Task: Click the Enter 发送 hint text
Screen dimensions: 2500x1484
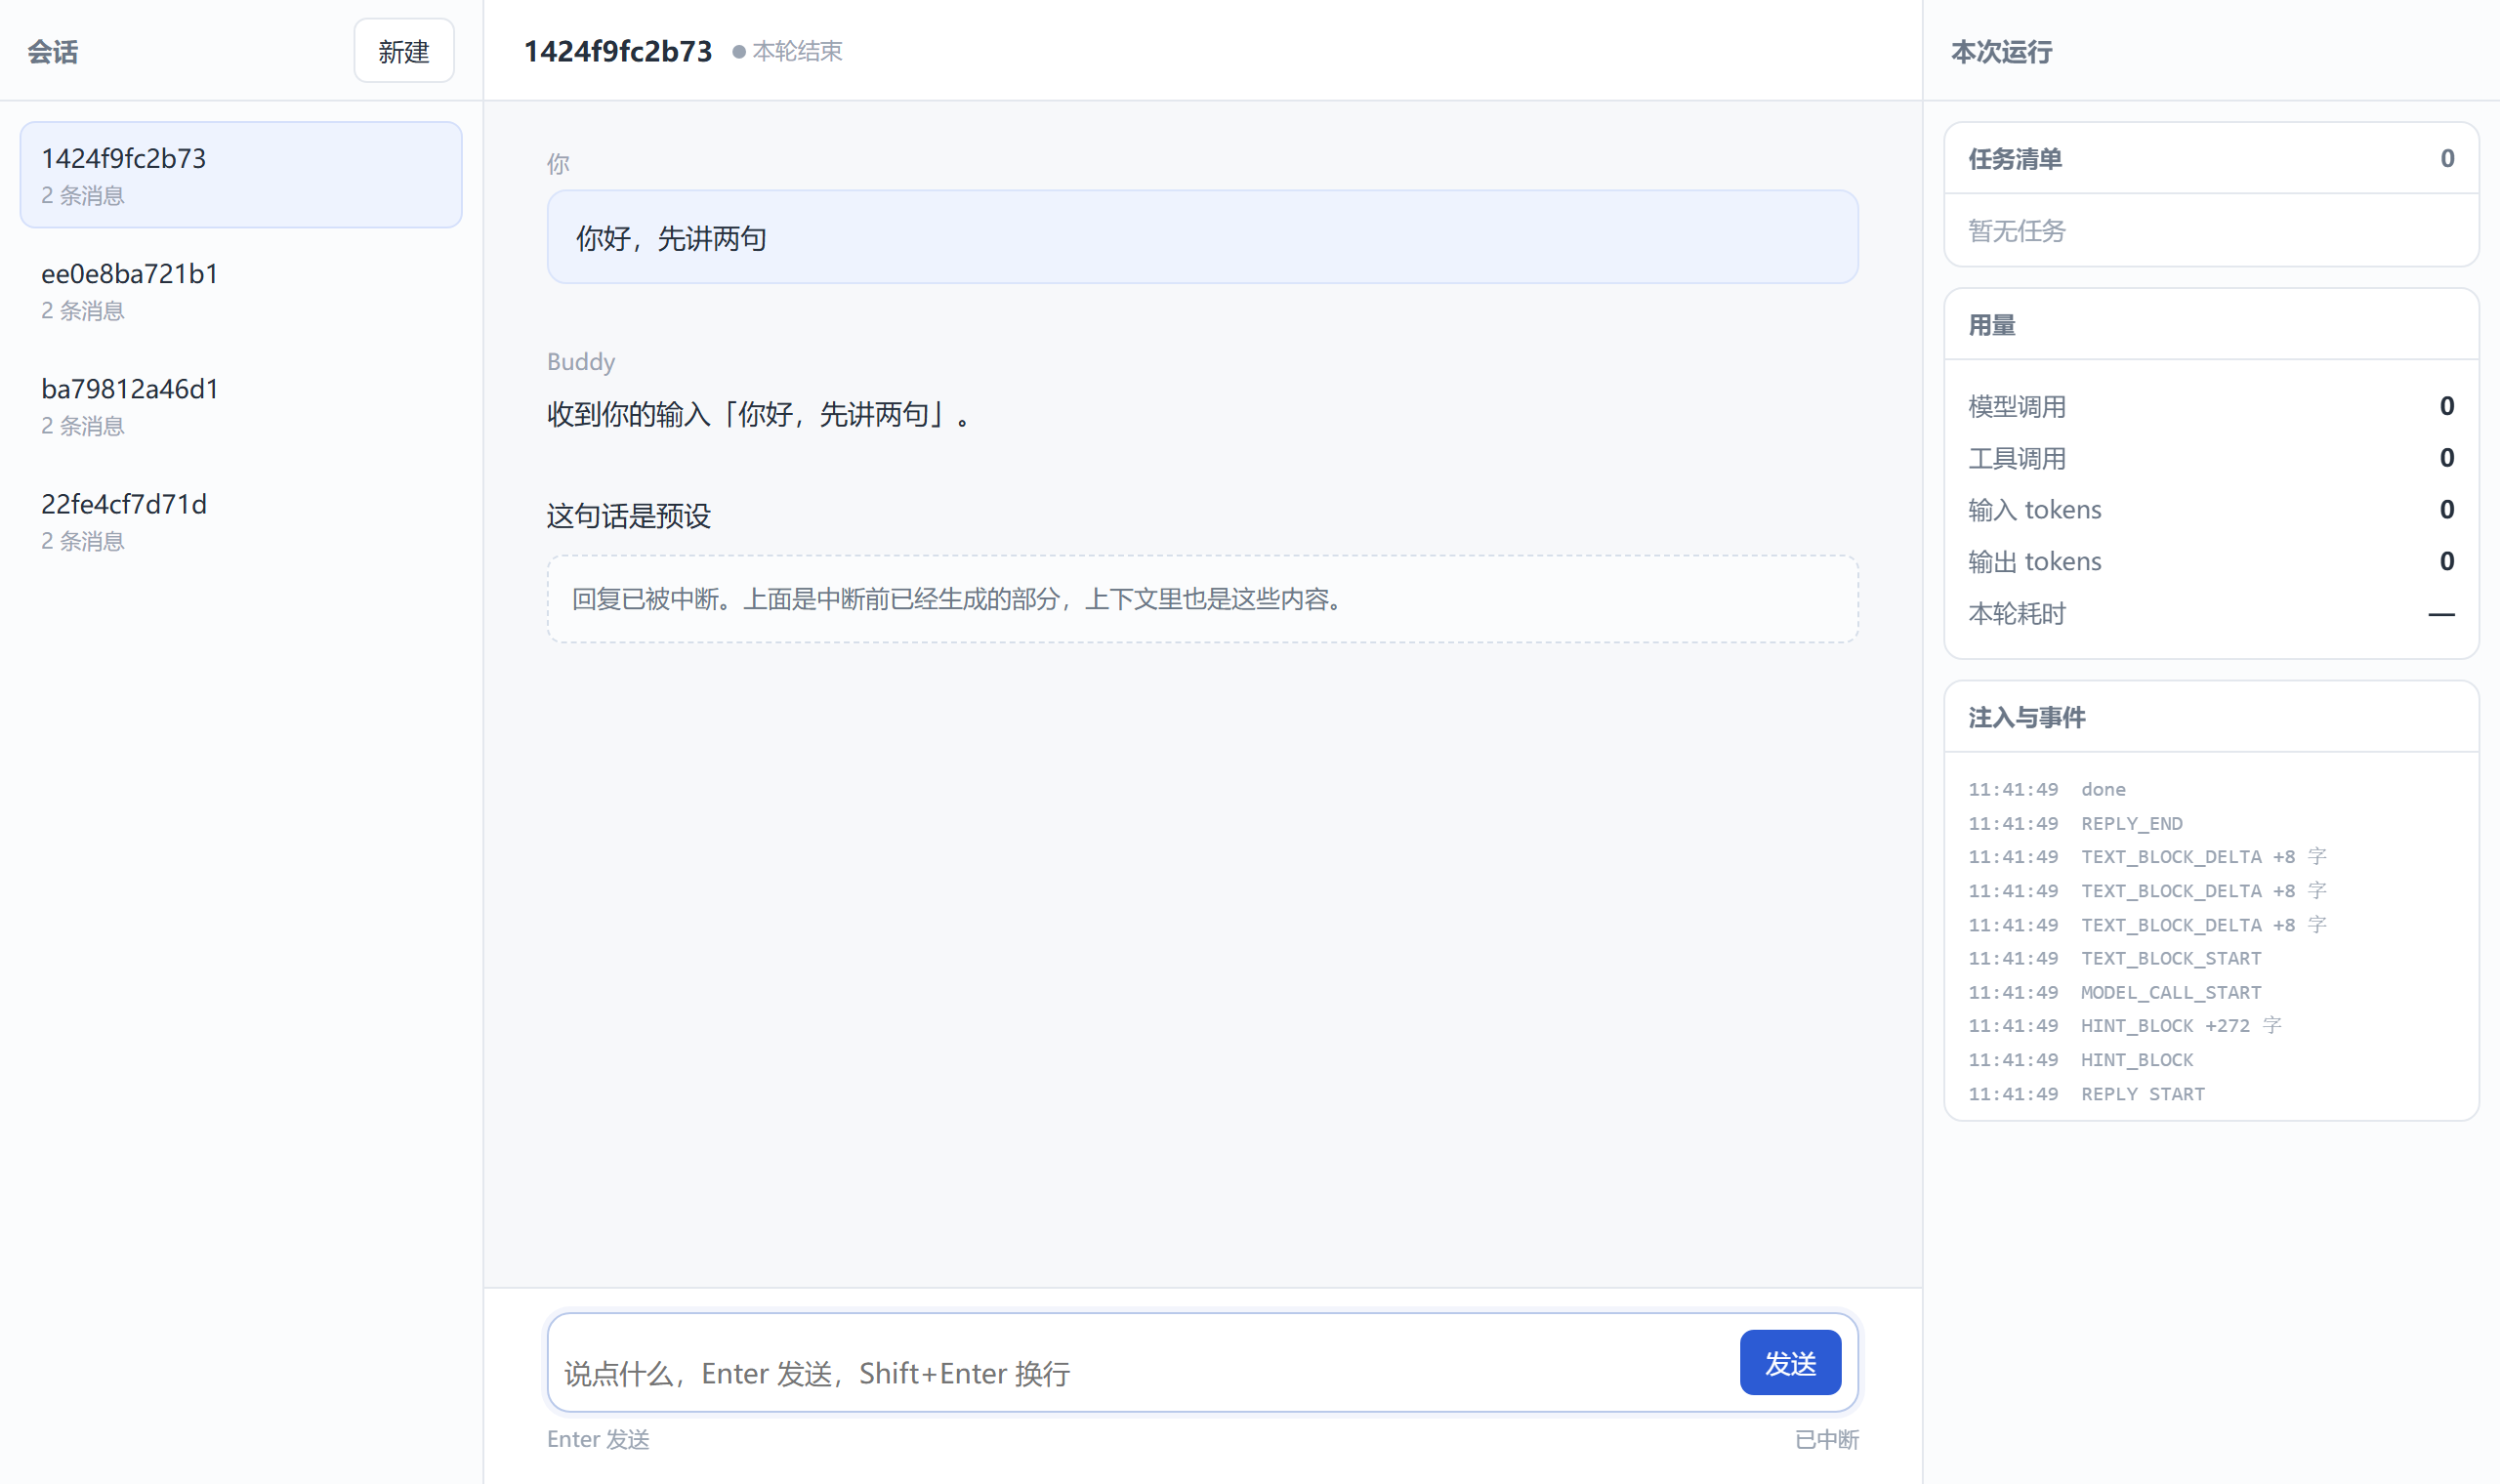Action: [598, 1439]
